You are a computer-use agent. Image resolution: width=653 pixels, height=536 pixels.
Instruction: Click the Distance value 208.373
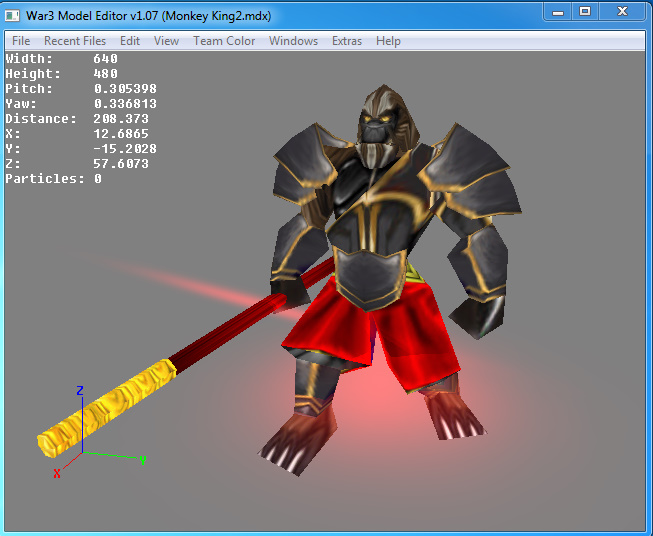(x=121, y=119)
